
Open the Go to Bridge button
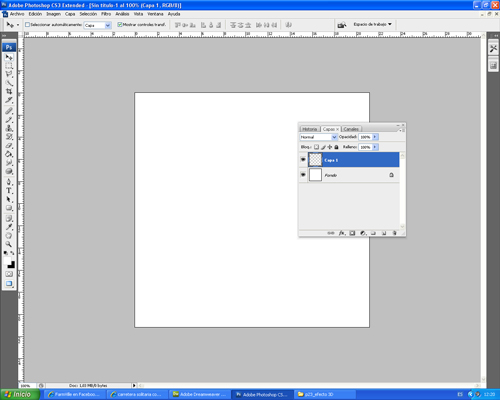(342, 25)
